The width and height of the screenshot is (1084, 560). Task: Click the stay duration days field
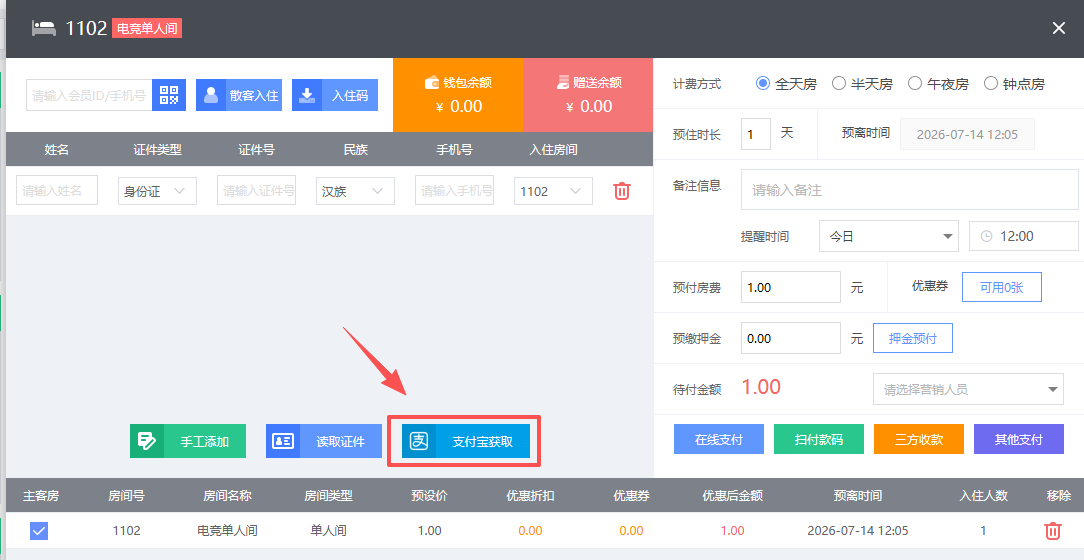point(756,134)
